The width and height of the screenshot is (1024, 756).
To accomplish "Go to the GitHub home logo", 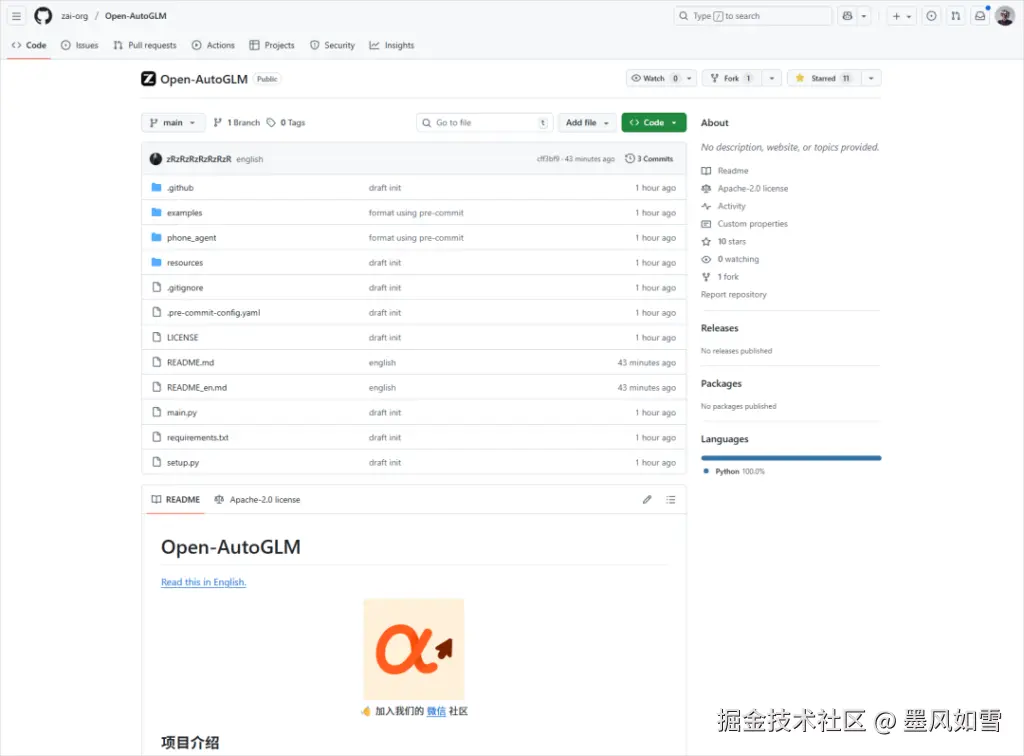I will coord(43,16).
